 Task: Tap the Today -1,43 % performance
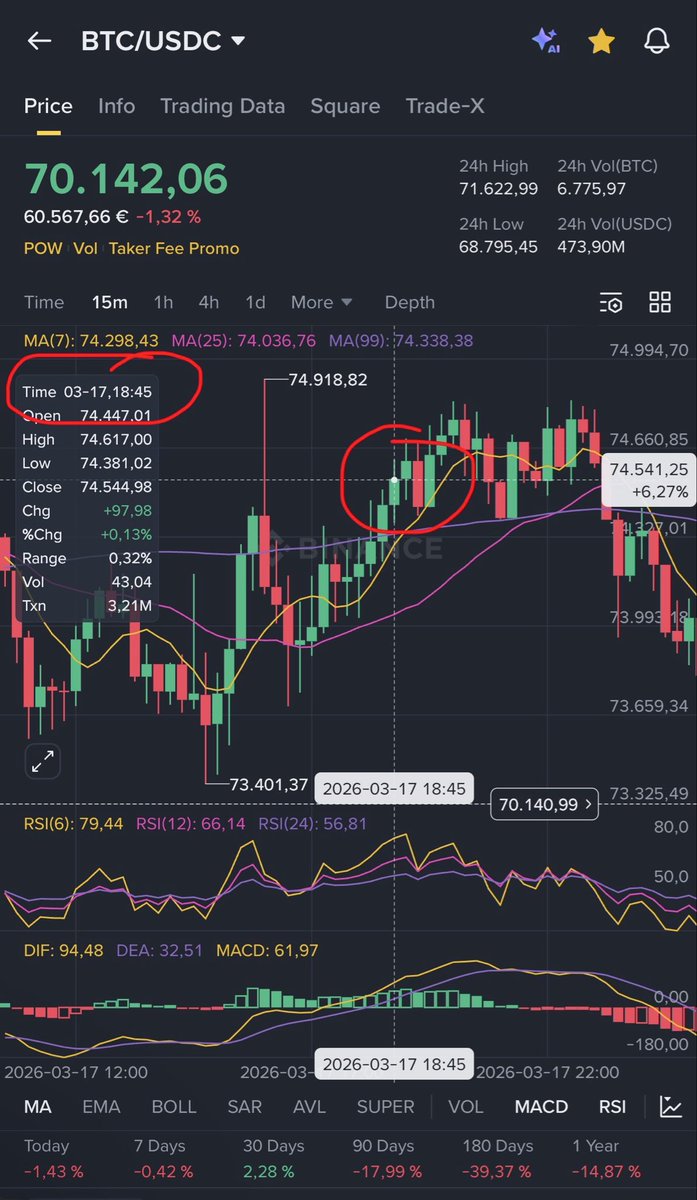(54, 1158)
